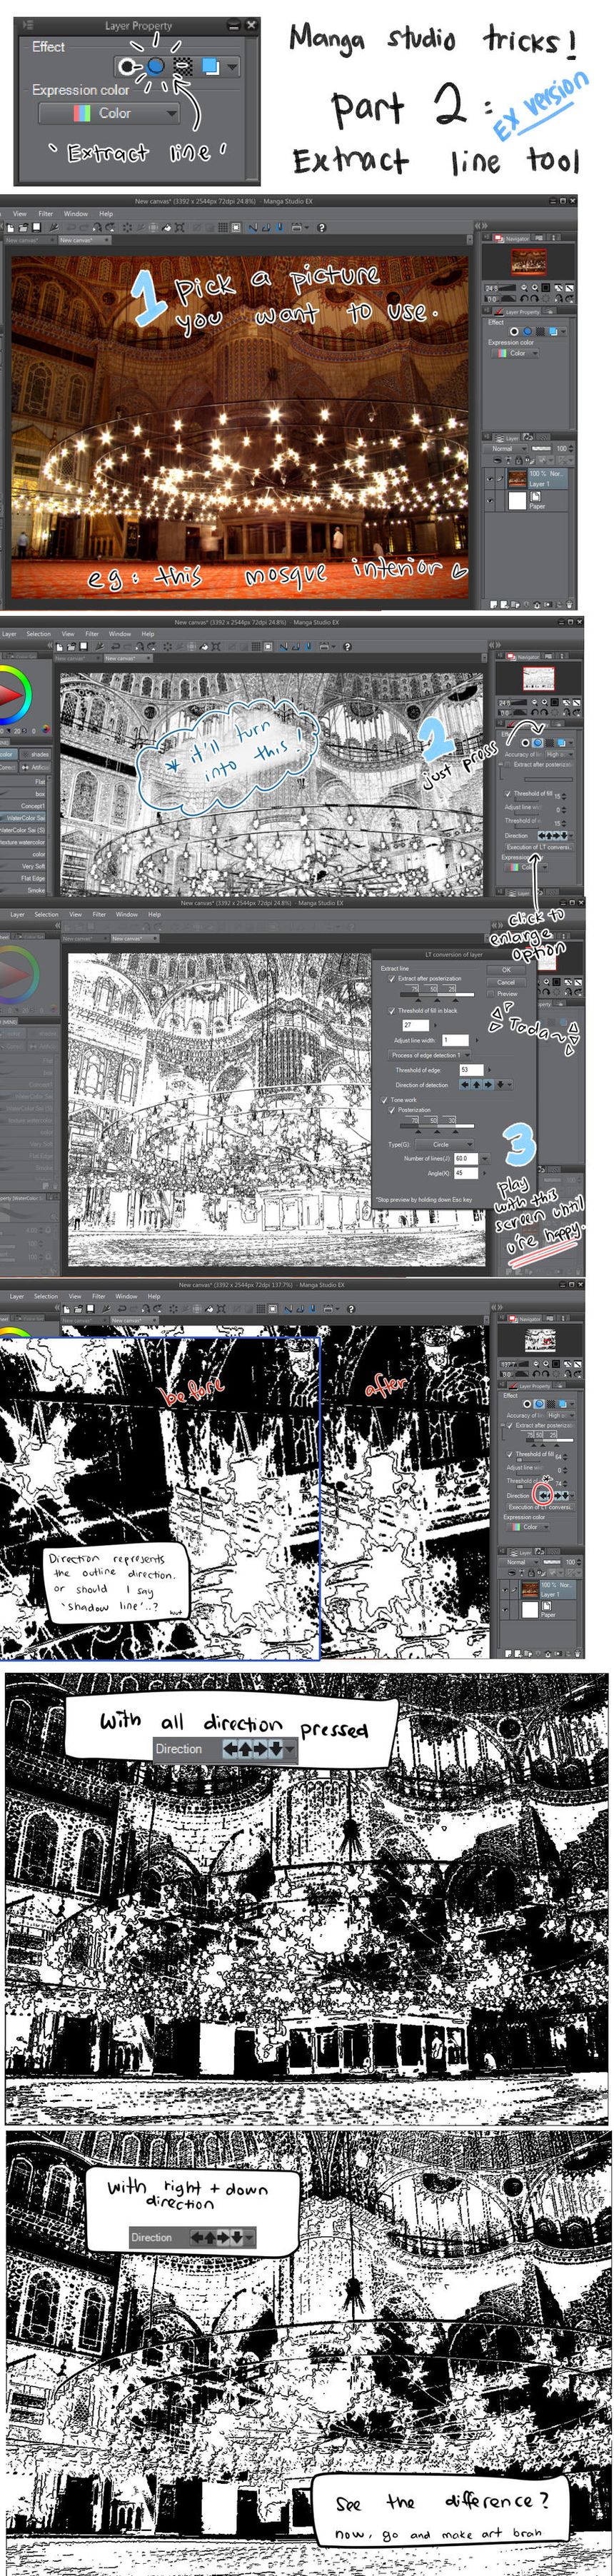Click Execution of LT conversion button
Screen dimensions: 614x2576
[539, 847]
